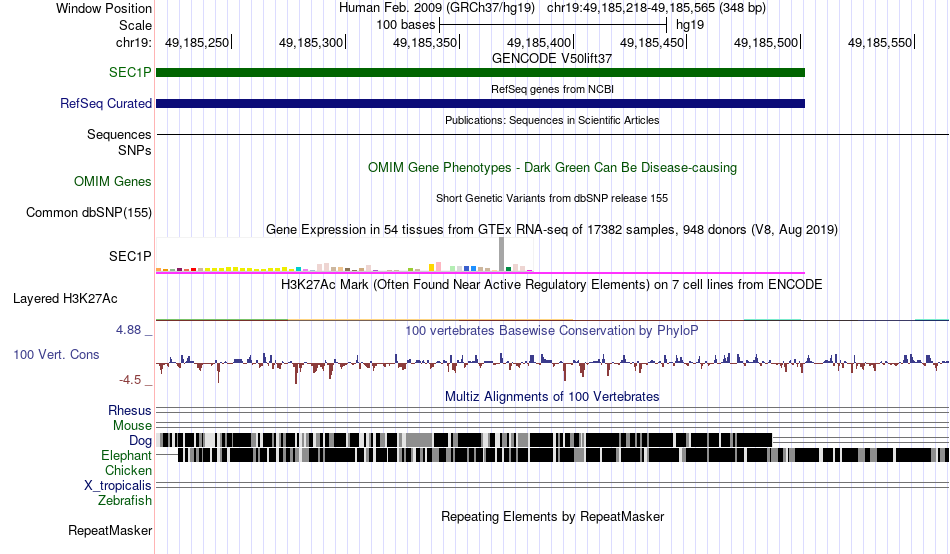Click the 49,185,450 ruler position
Viewport: 950px width, 554px height.
pyautogui.click(x=653, y=42)
